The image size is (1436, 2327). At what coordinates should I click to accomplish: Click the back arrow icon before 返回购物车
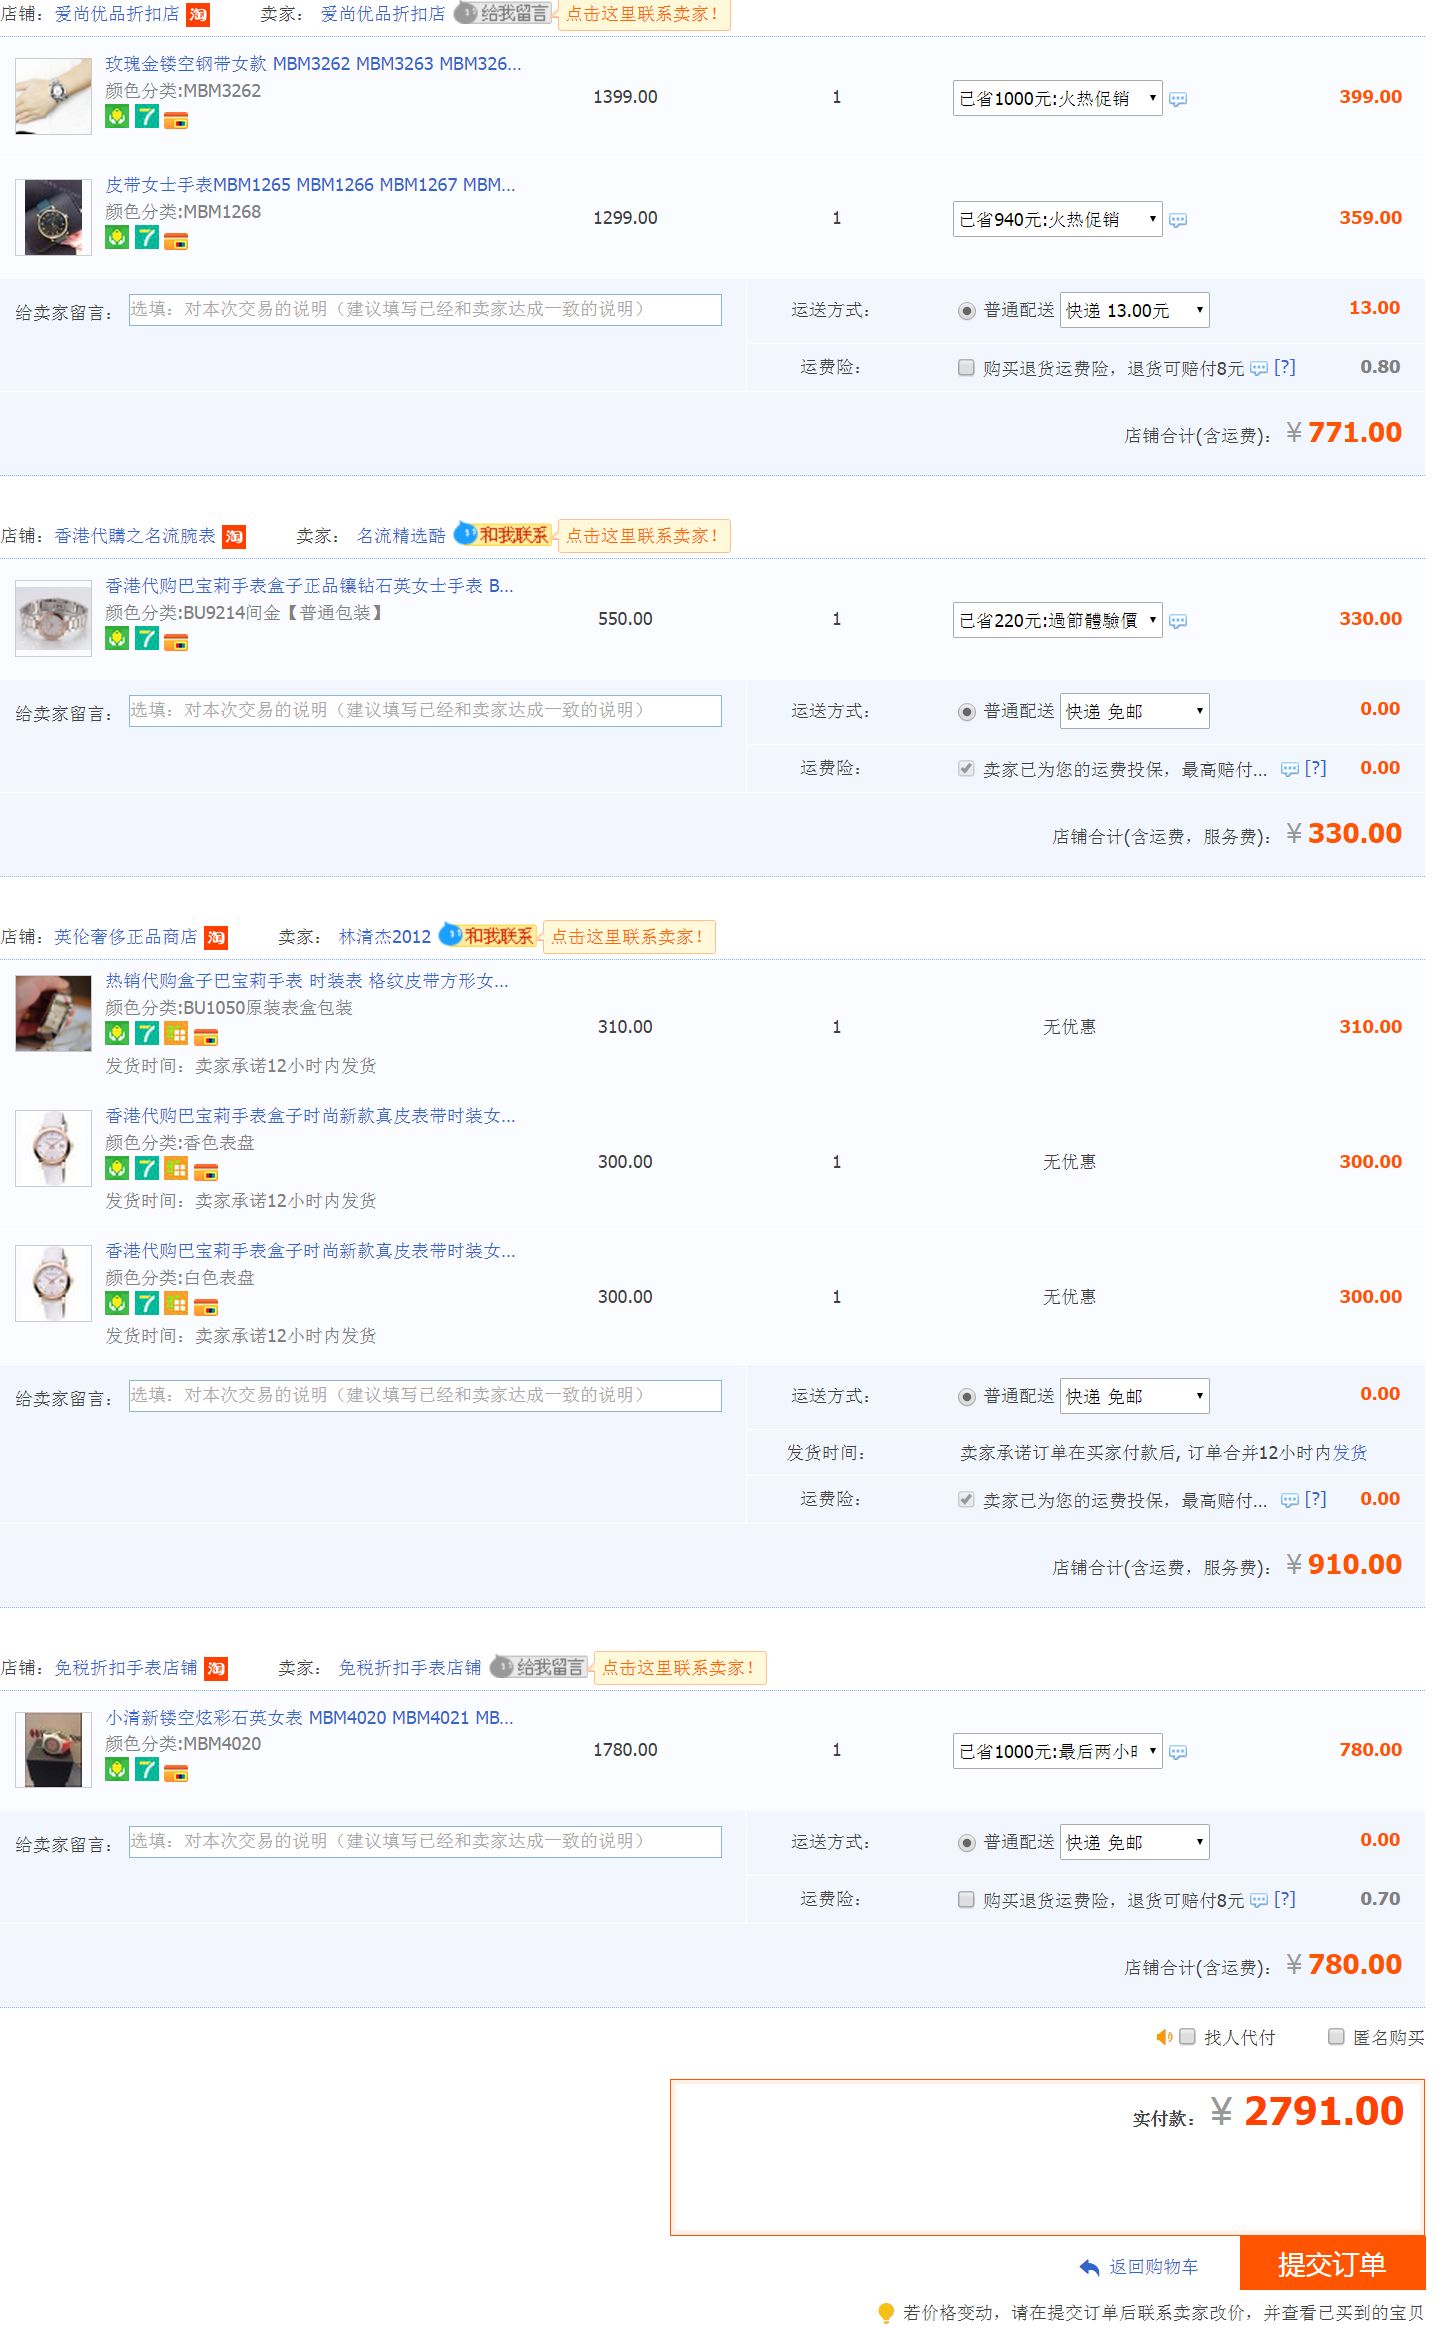click(x=1089, y=2267)
